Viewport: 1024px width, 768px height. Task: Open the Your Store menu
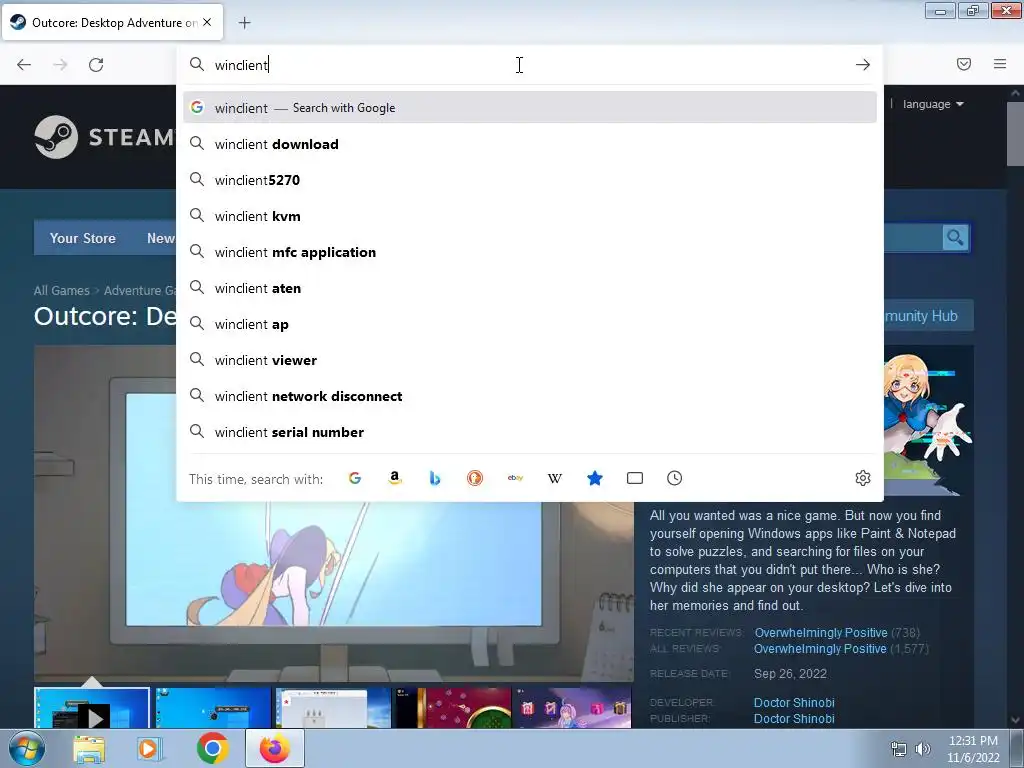point(83,238)
